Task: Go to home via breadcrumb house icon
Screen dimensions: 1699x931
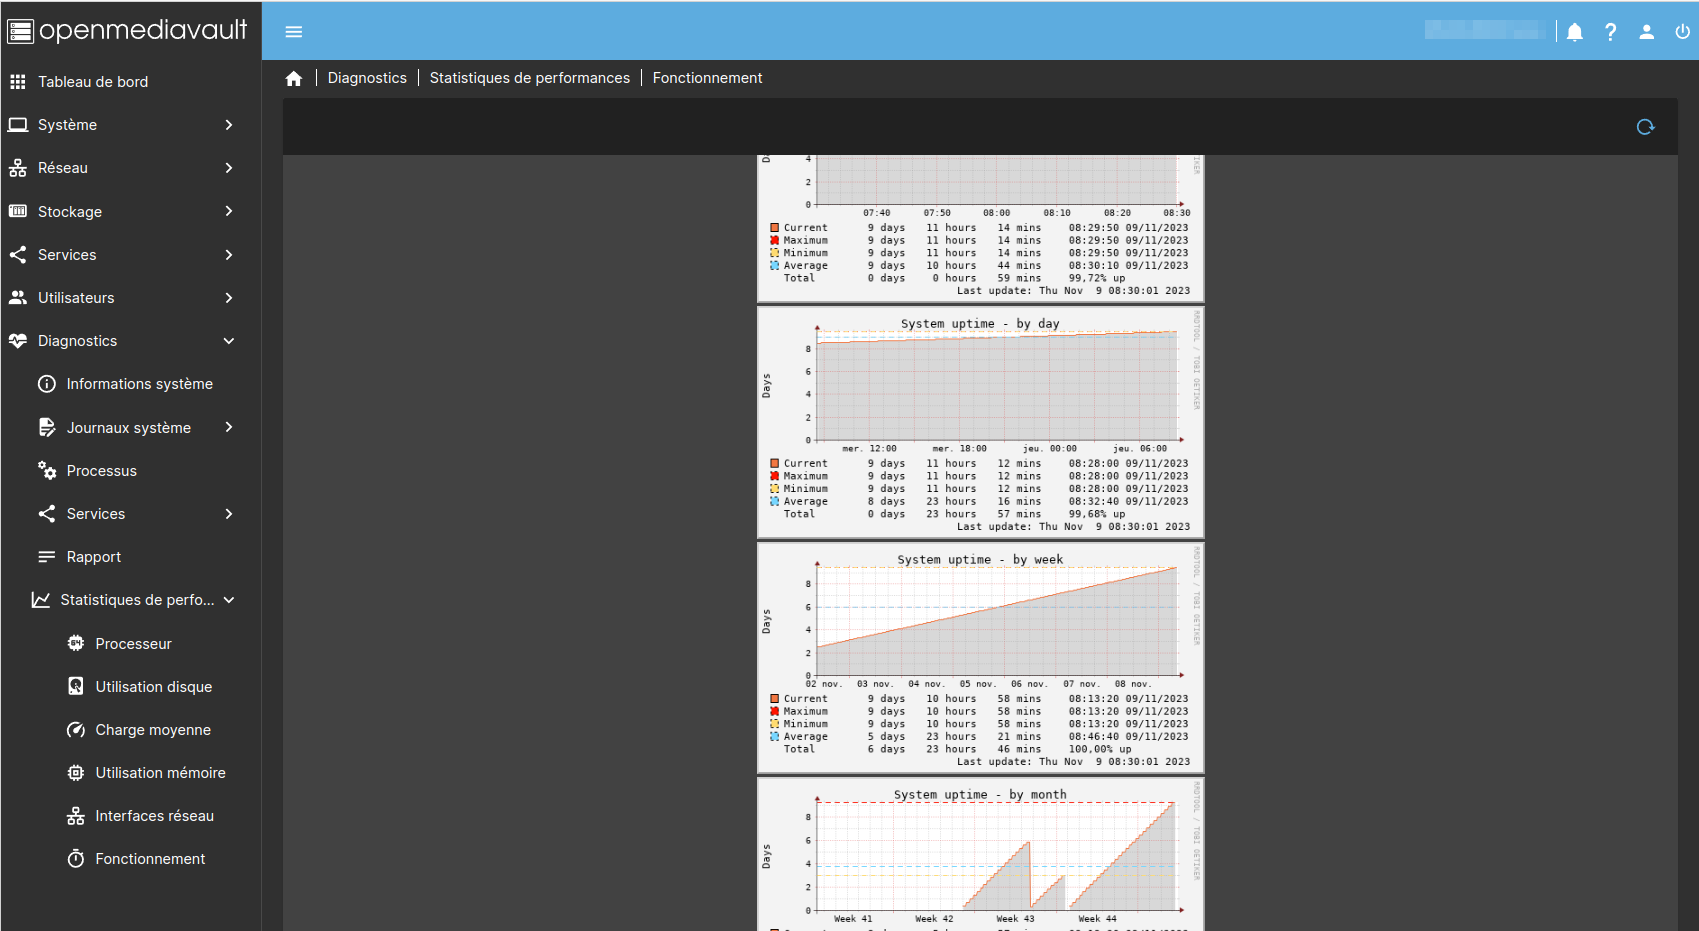Action: (x=294, y=78)
